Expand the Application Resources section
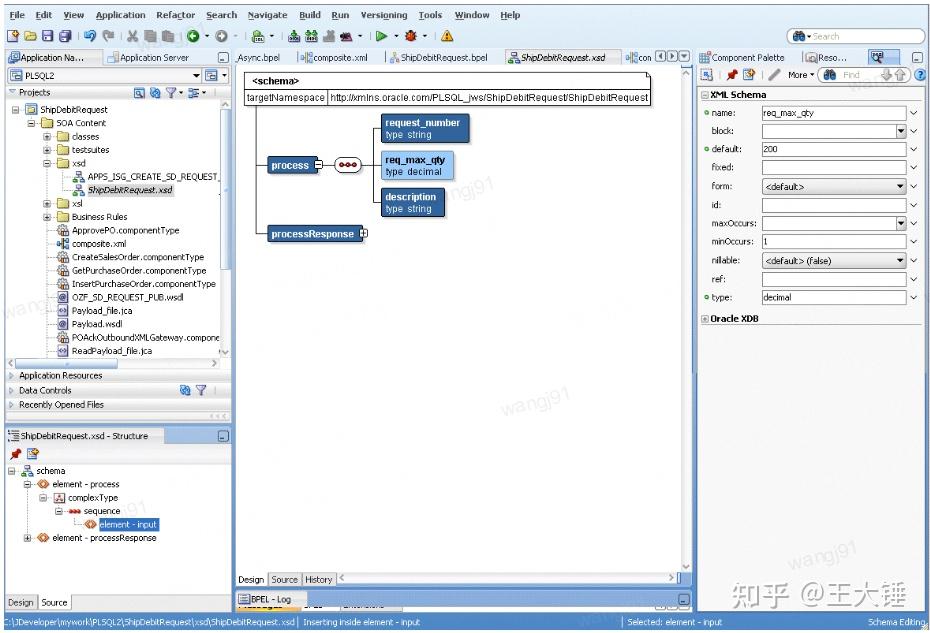 [11, 376]
